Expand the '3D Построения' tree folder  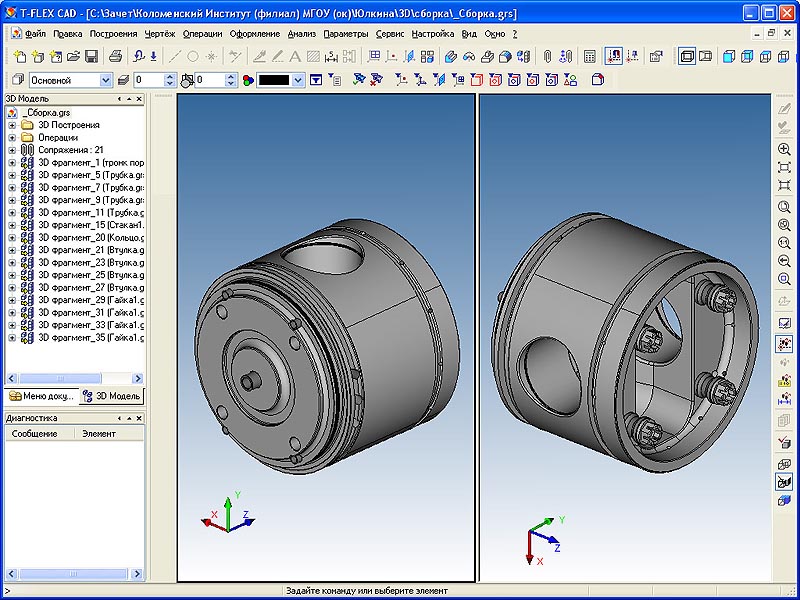click(12, 125)
